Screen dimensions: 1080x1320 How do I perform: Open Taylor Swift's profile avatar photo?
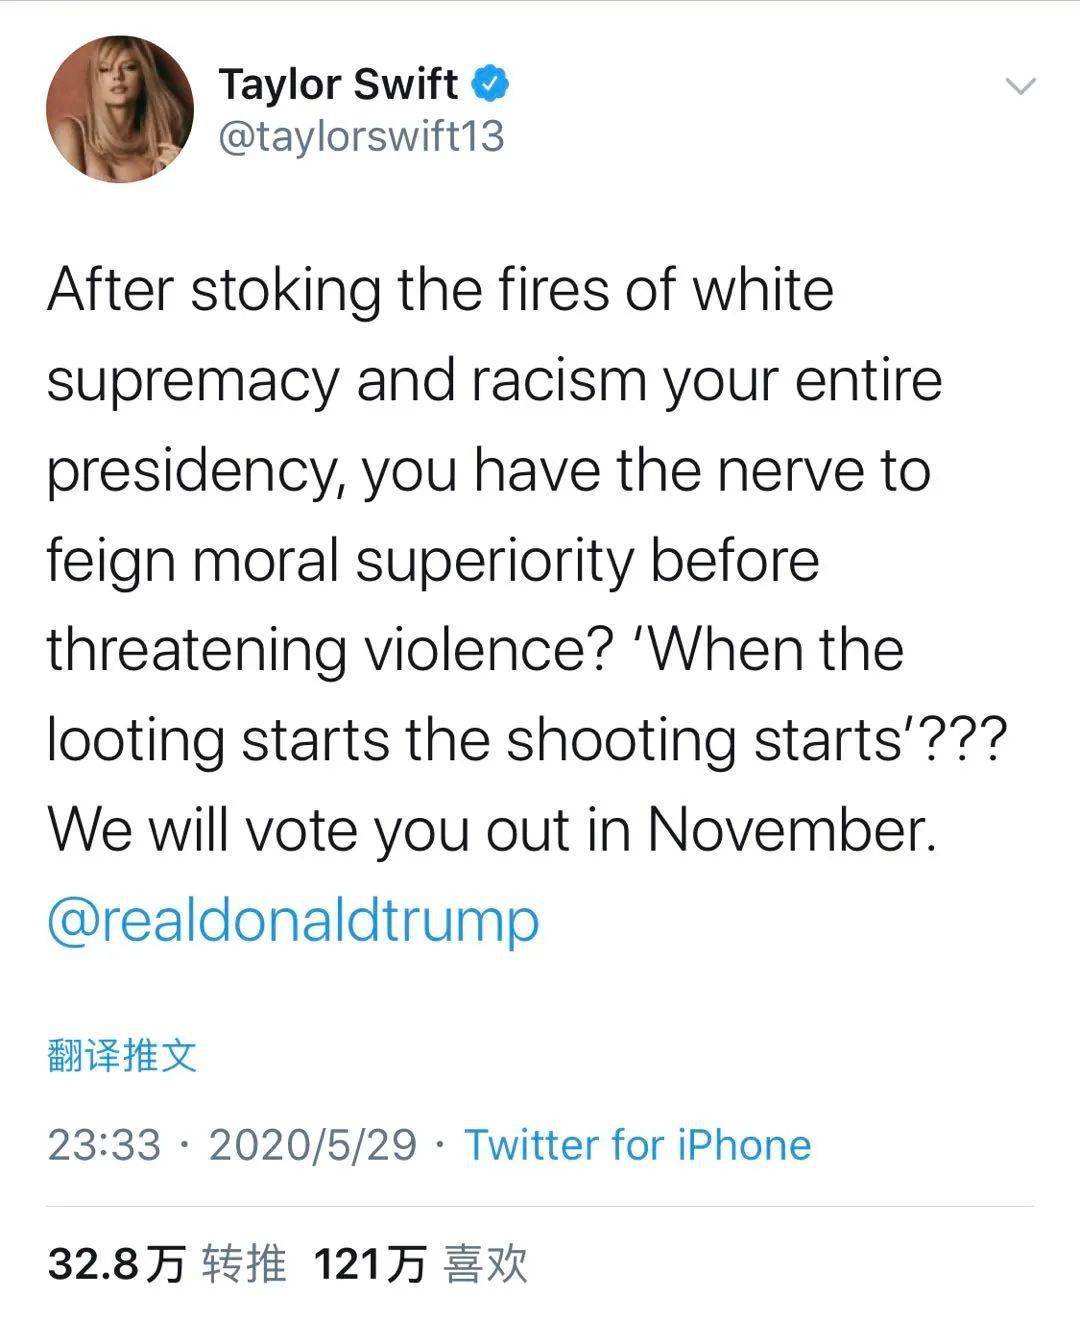tap(120, 110)
